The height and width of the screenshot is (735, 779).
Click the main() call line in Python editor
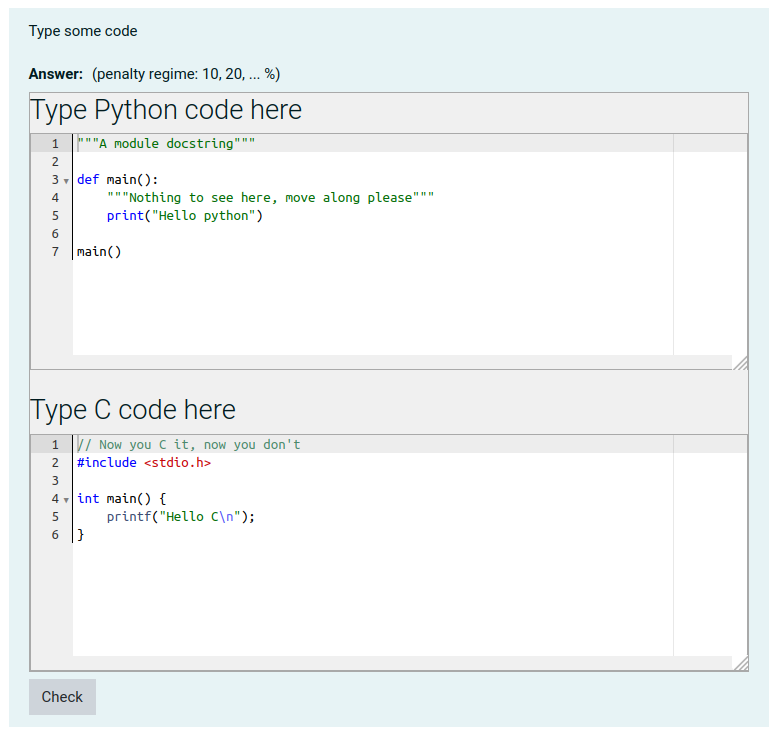(99, 251)
